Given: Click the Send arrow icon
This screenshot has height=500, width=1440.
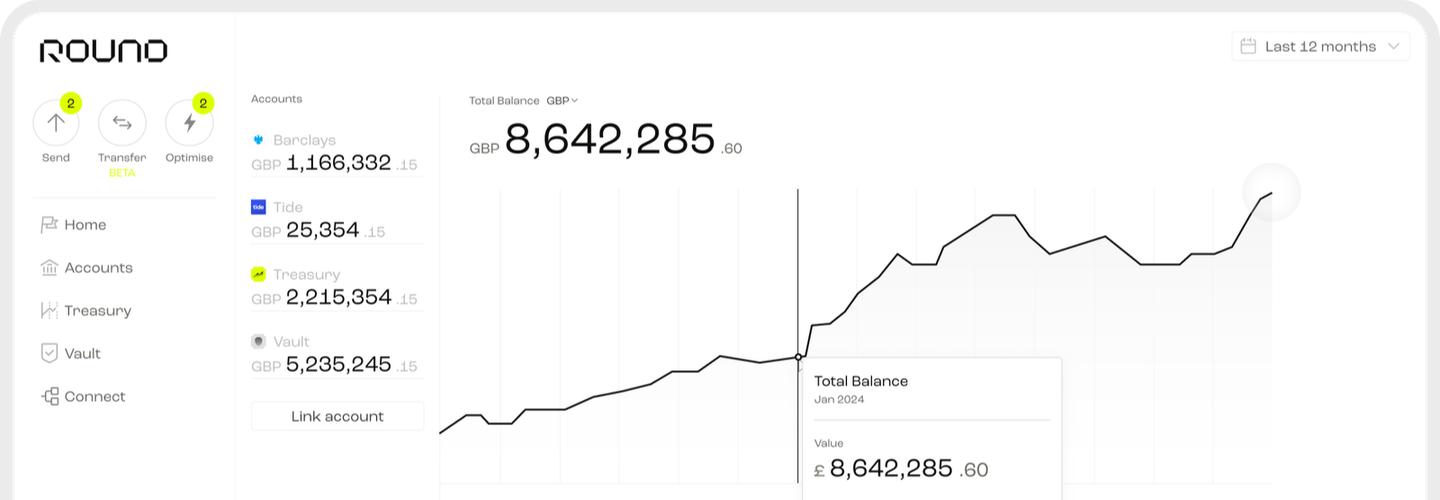Looking at the screenshot, I should point(56,123).
